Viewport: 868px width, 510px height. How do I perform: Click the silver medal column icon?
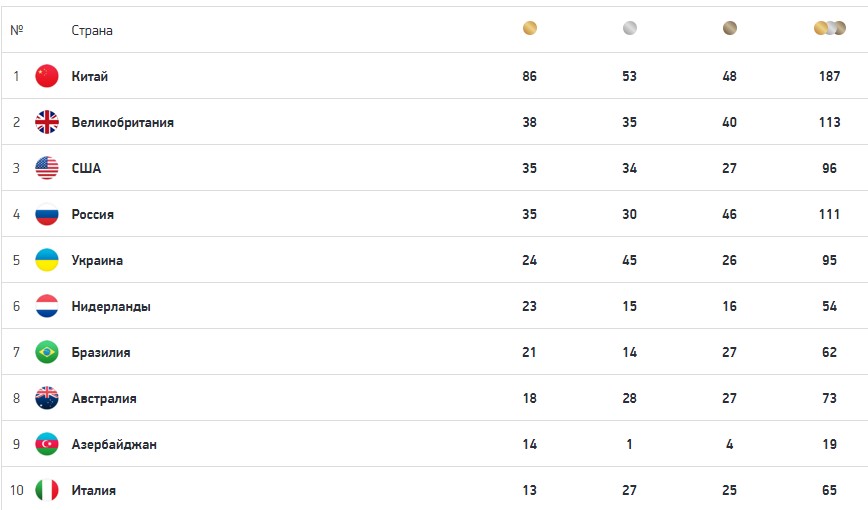629,28
